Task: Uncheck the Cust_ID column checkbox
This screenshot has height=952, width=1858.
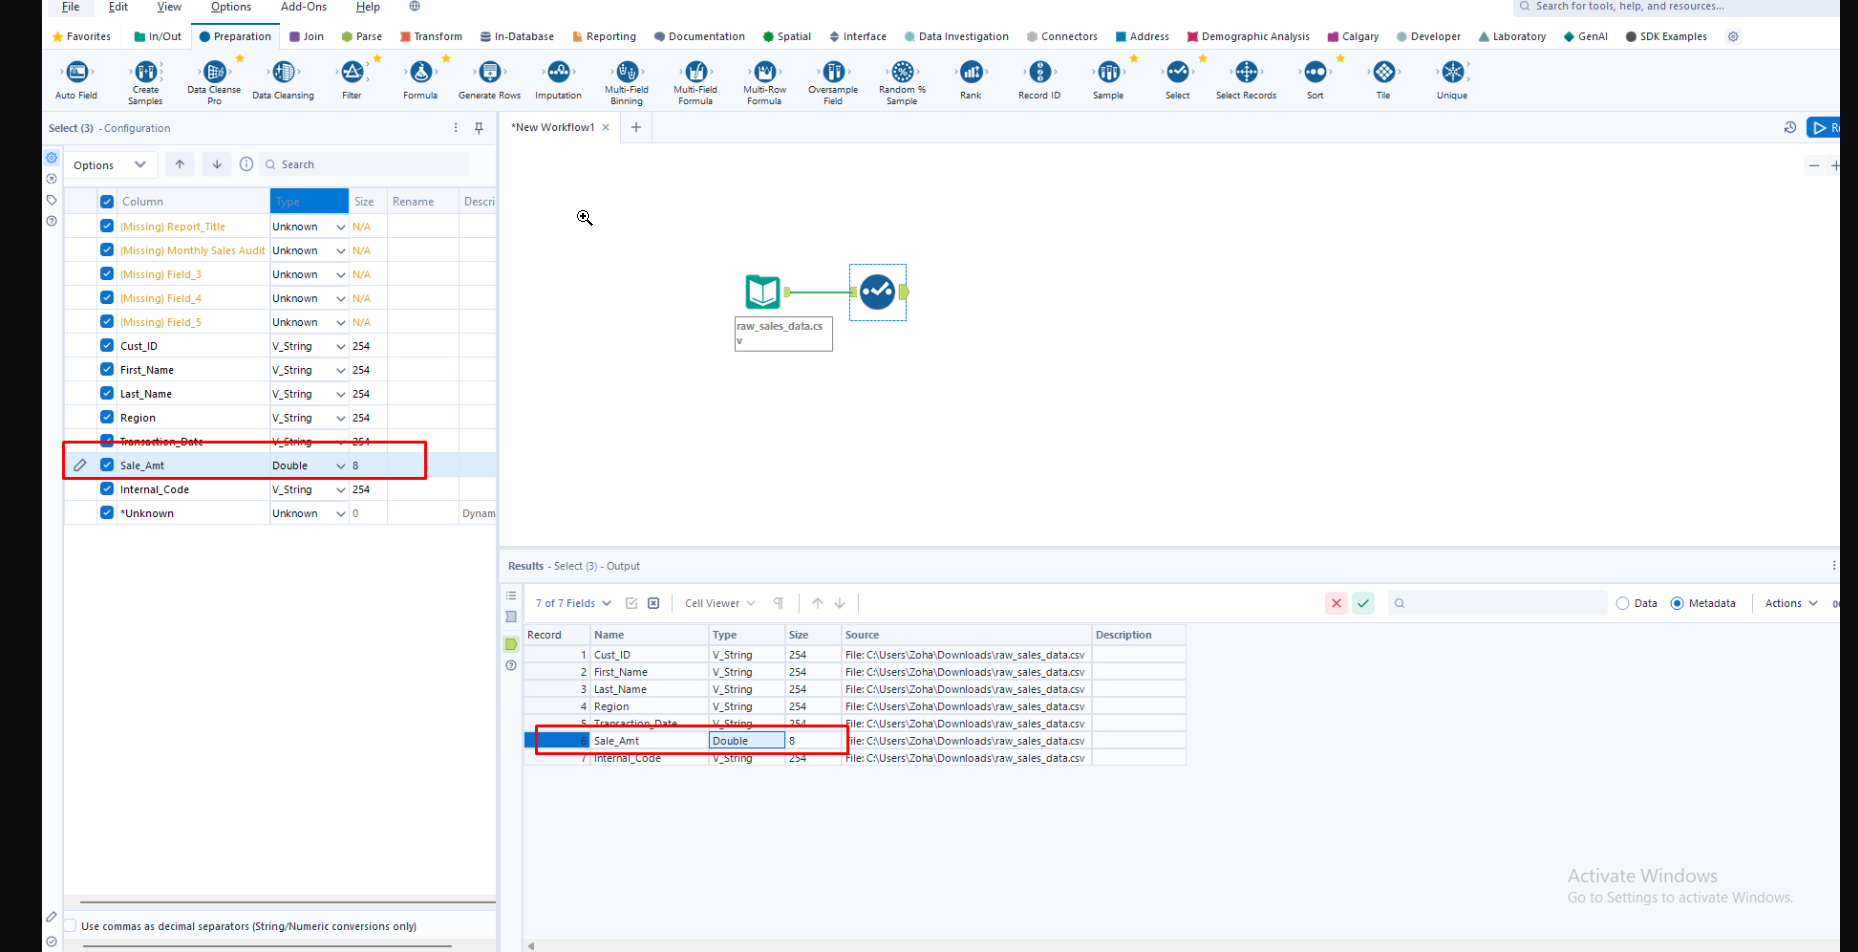Action: coord(107,346)
